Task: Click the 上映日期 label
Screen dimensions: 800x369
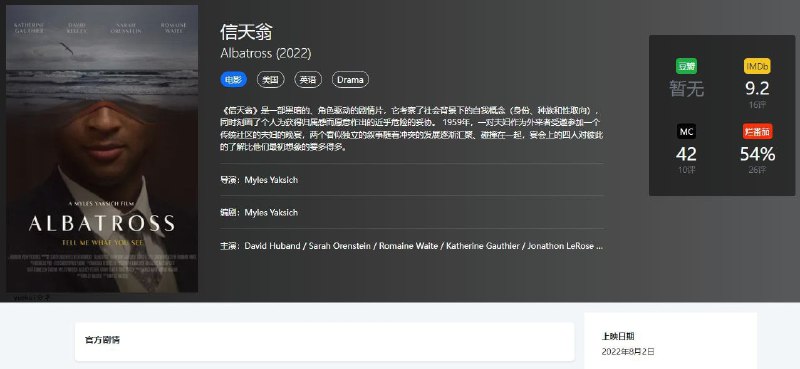Action: pos(618,336)
